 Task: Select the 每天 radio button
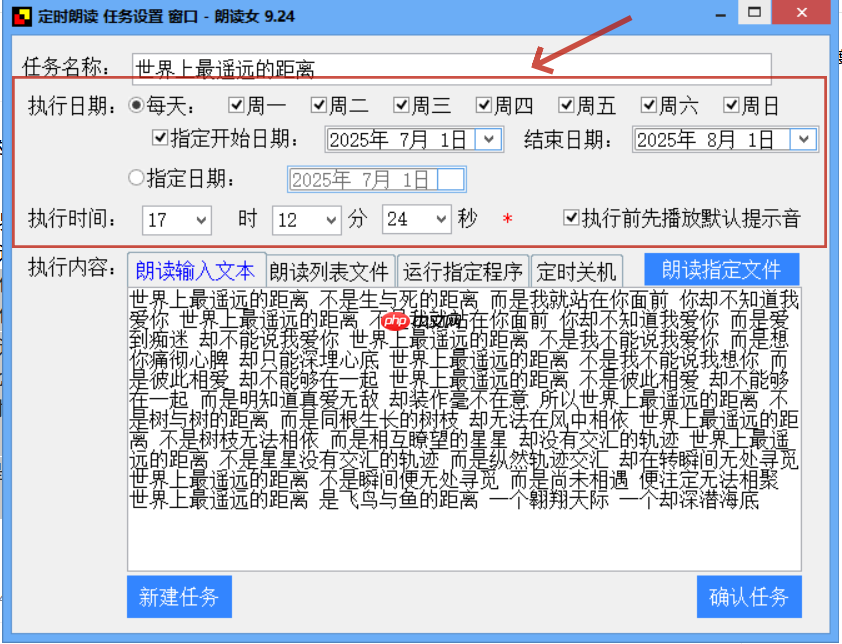click(x=136, y=105)
